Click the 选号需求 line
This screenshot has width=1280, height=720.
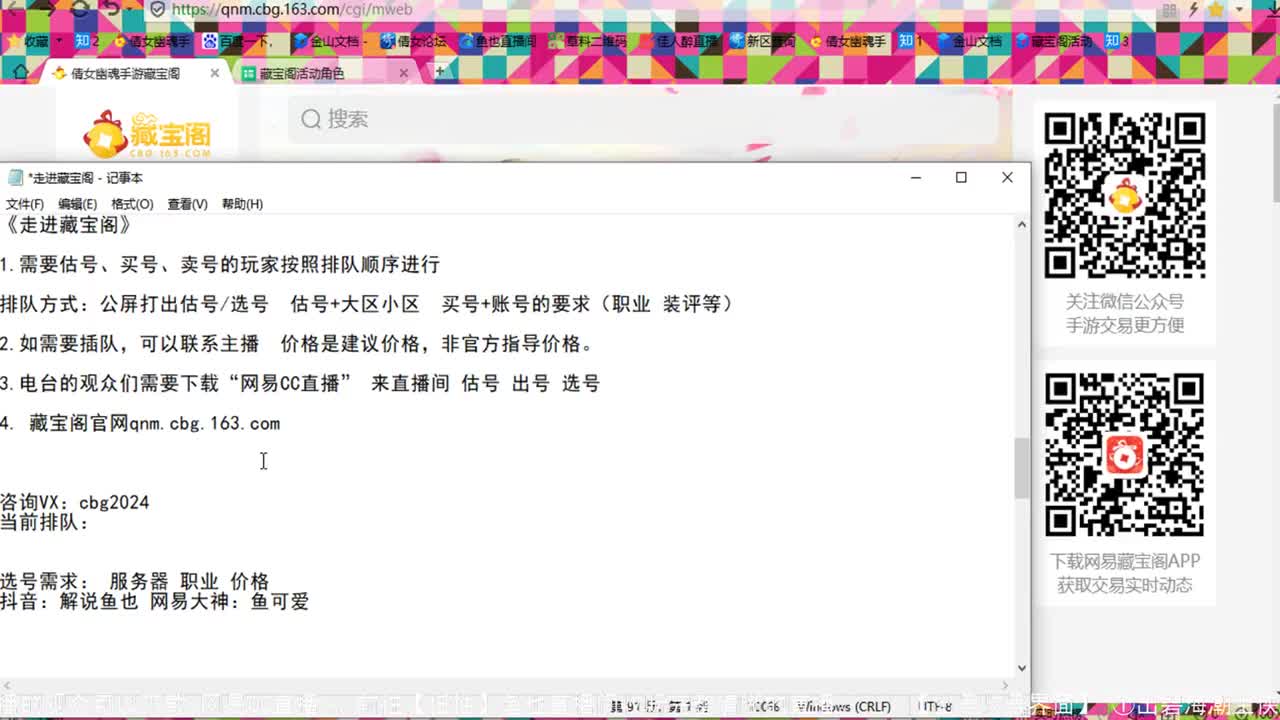[x=135, y=581]
